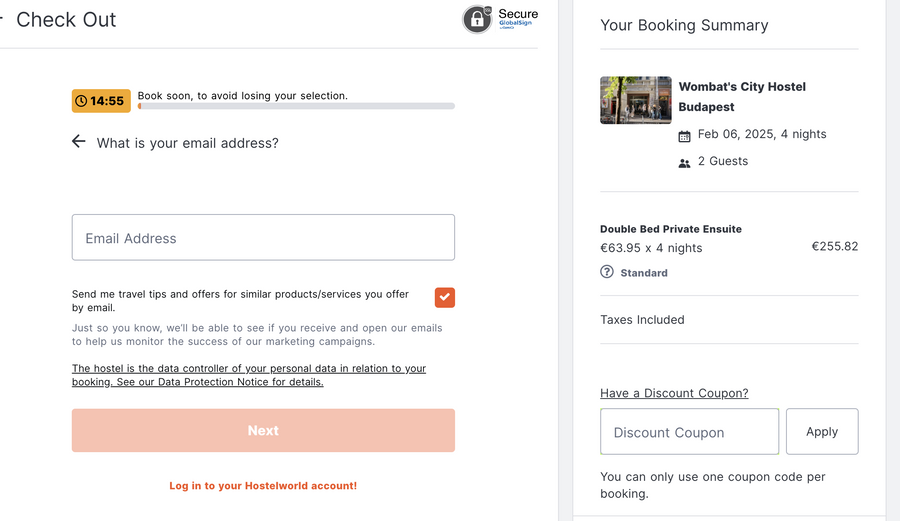
Task: Click the countdown timer clock badge
Action: (x=101, y=101)
